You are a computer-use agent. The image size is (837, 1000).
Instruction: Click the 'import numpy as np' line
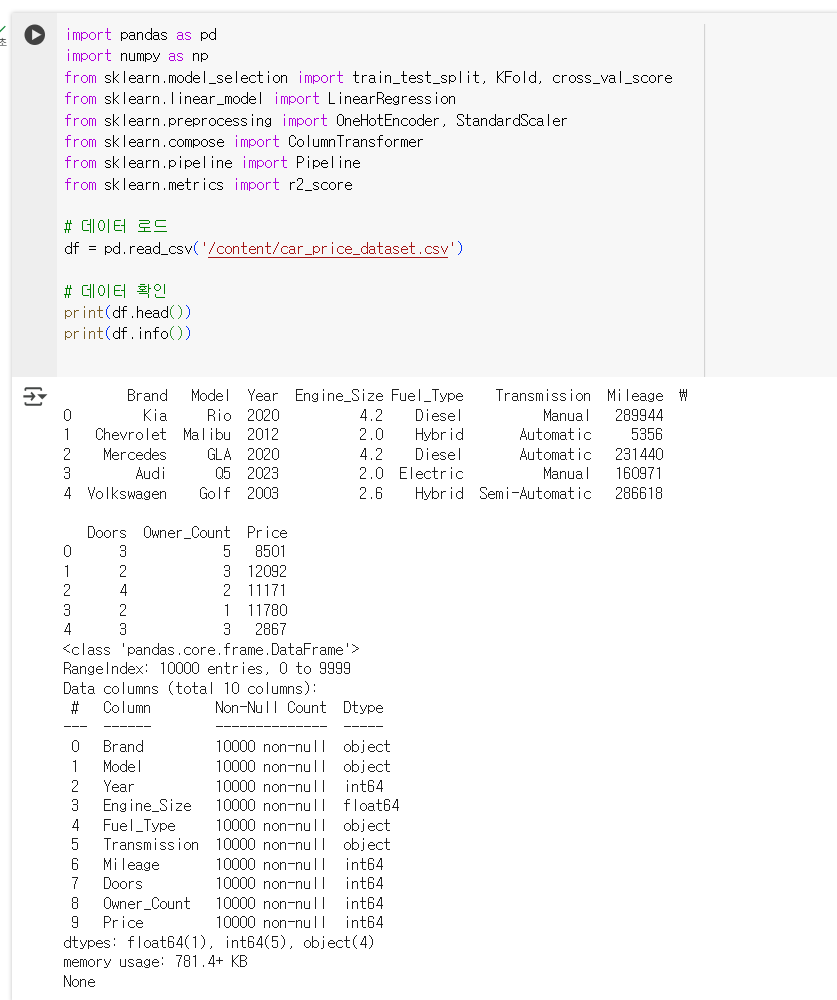[x=137, y=56]
